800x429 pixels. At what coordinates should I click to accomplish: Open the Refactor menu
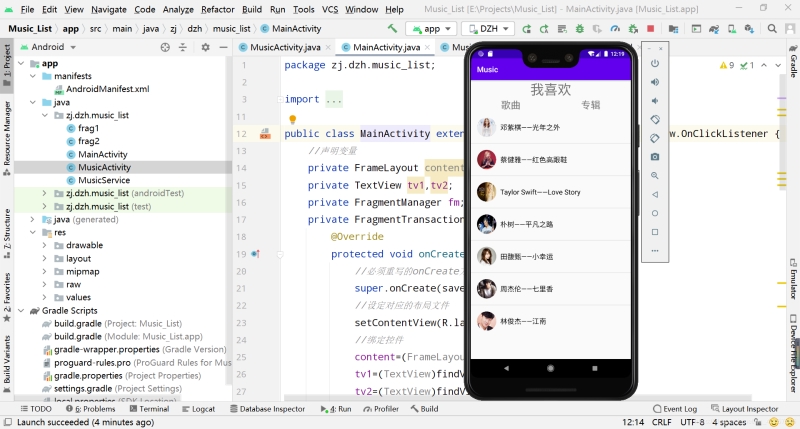217,9
